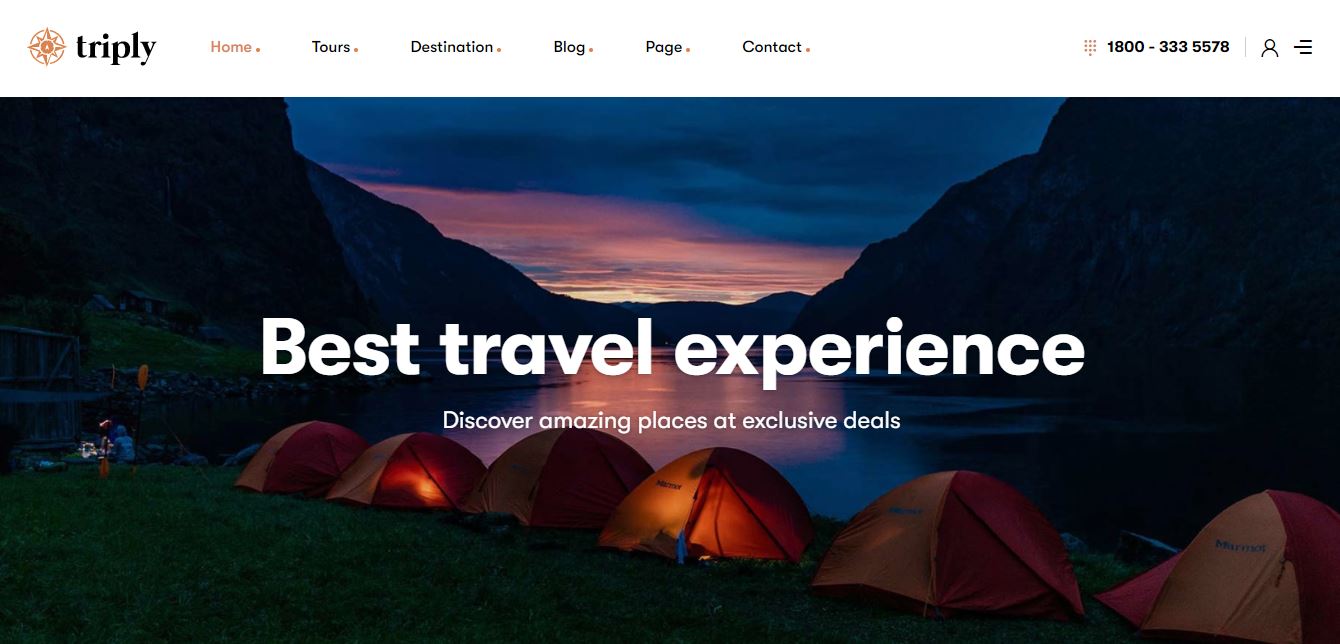Image resolution: width=1340 pixels, height=644 pixels.
Task: Expand the dot indicator beside Page
Action: point(688,49)
